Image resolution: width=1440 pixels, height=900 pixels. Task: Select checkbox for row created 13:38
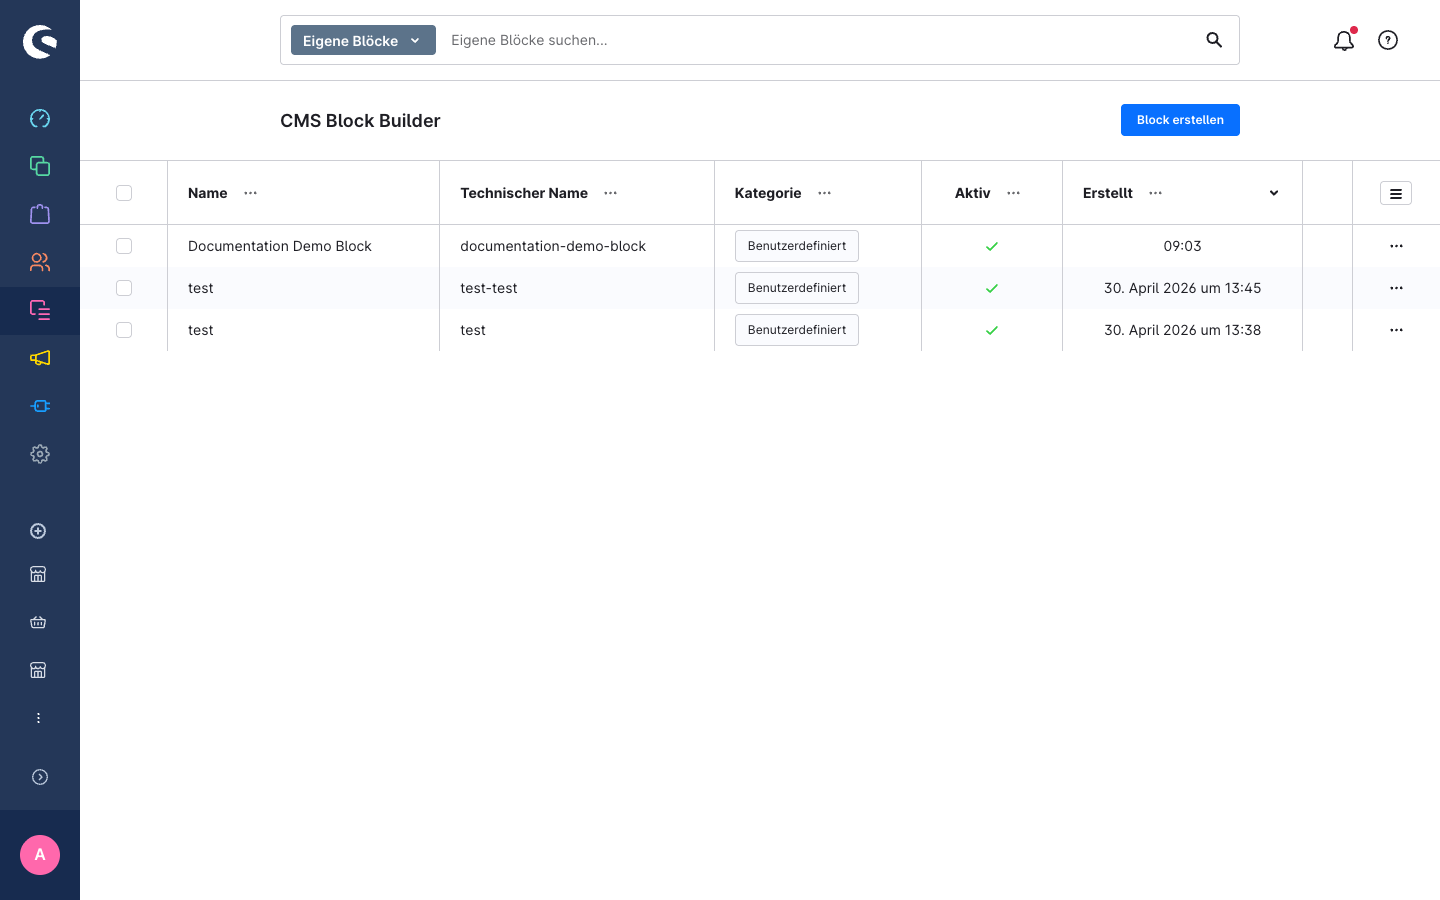[x=124, y=330]
